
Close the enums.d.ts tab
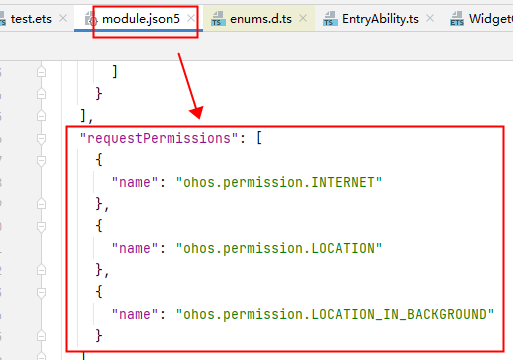coord(303,18)
